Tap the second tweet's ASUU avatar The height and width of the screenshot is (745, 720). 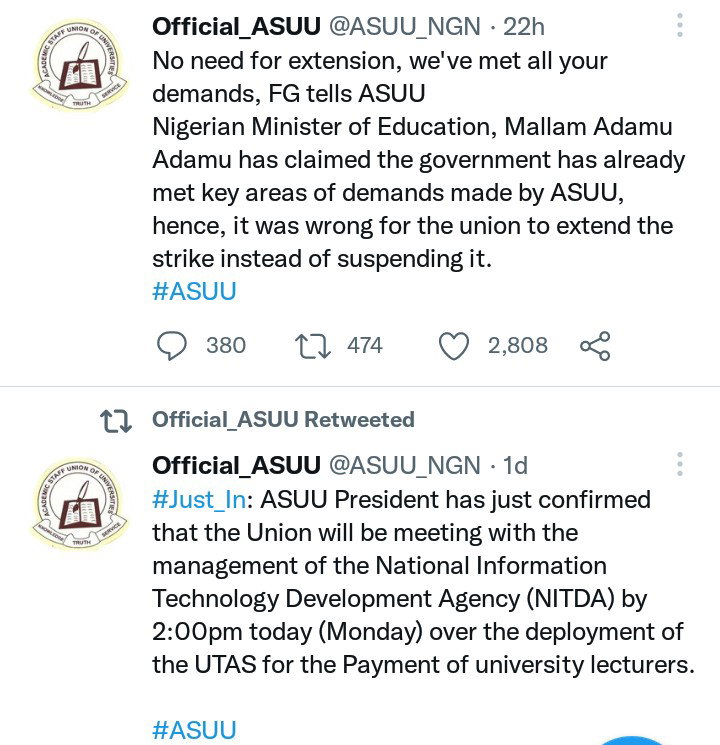click(79, 505)
